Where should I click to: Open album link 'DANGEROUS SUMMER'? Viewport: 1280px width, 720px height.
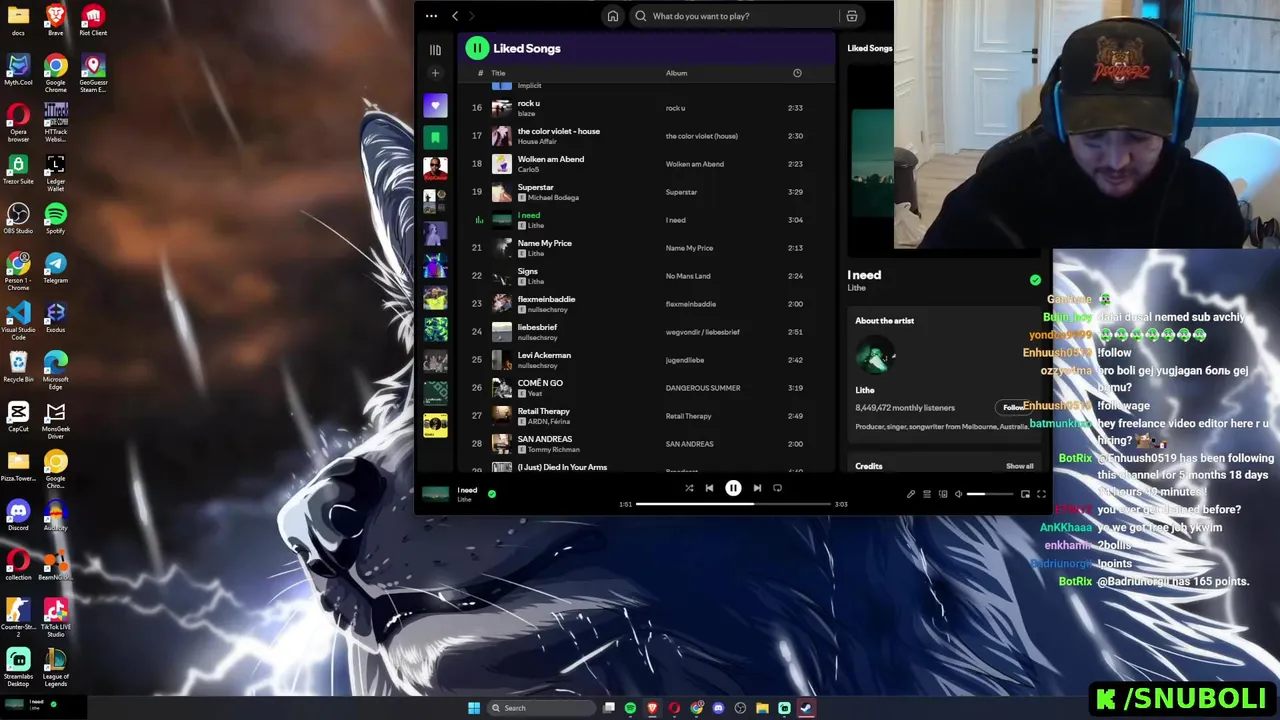[x=703, y=388]
